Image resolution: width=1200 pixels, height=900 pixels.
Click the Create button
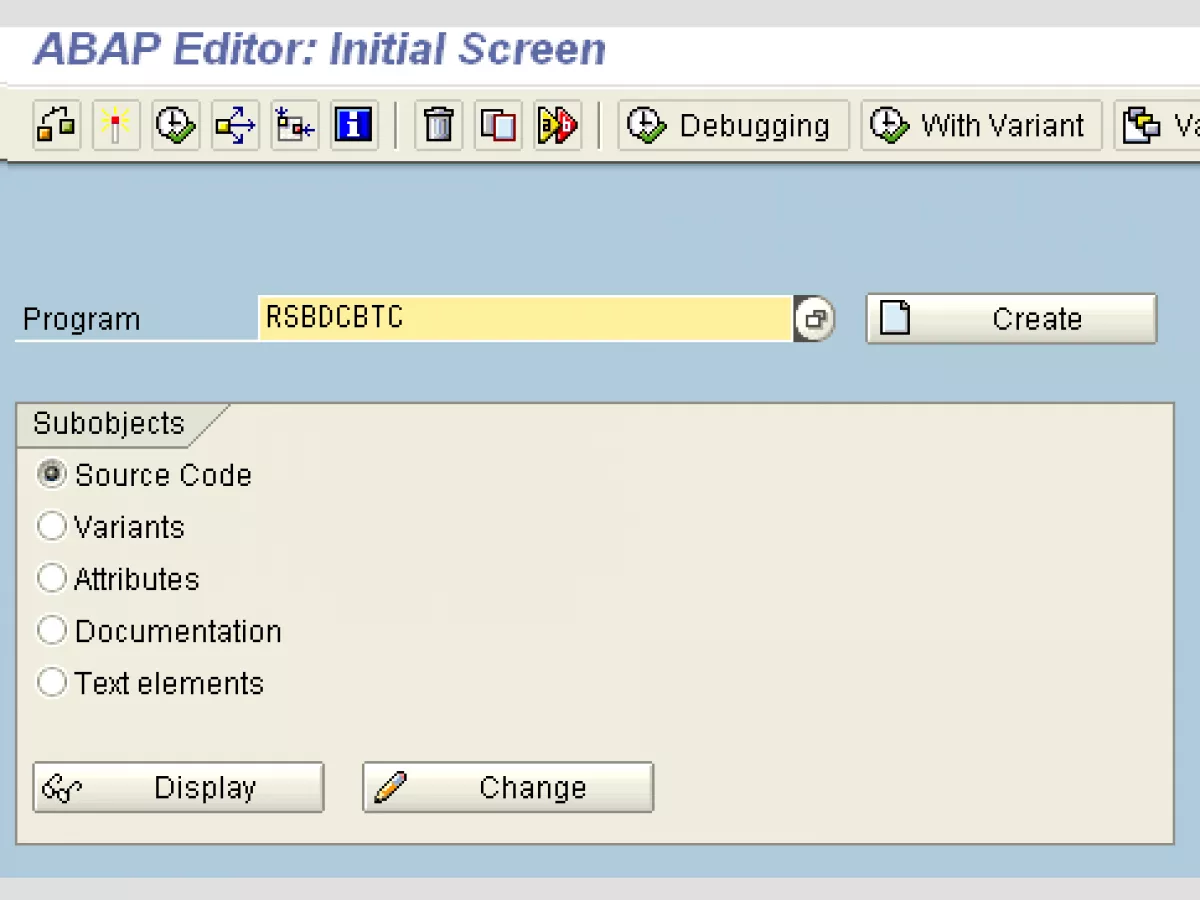1011,319
